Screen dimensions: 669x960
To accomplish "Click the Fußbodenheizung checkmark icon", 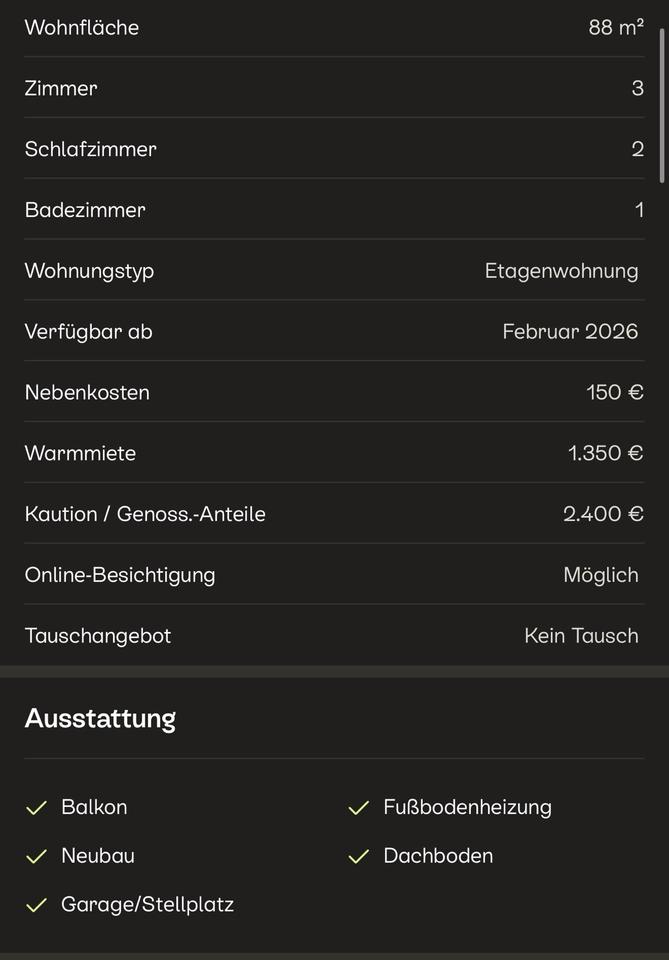I will pyautogui.click(x=359, y=808).
